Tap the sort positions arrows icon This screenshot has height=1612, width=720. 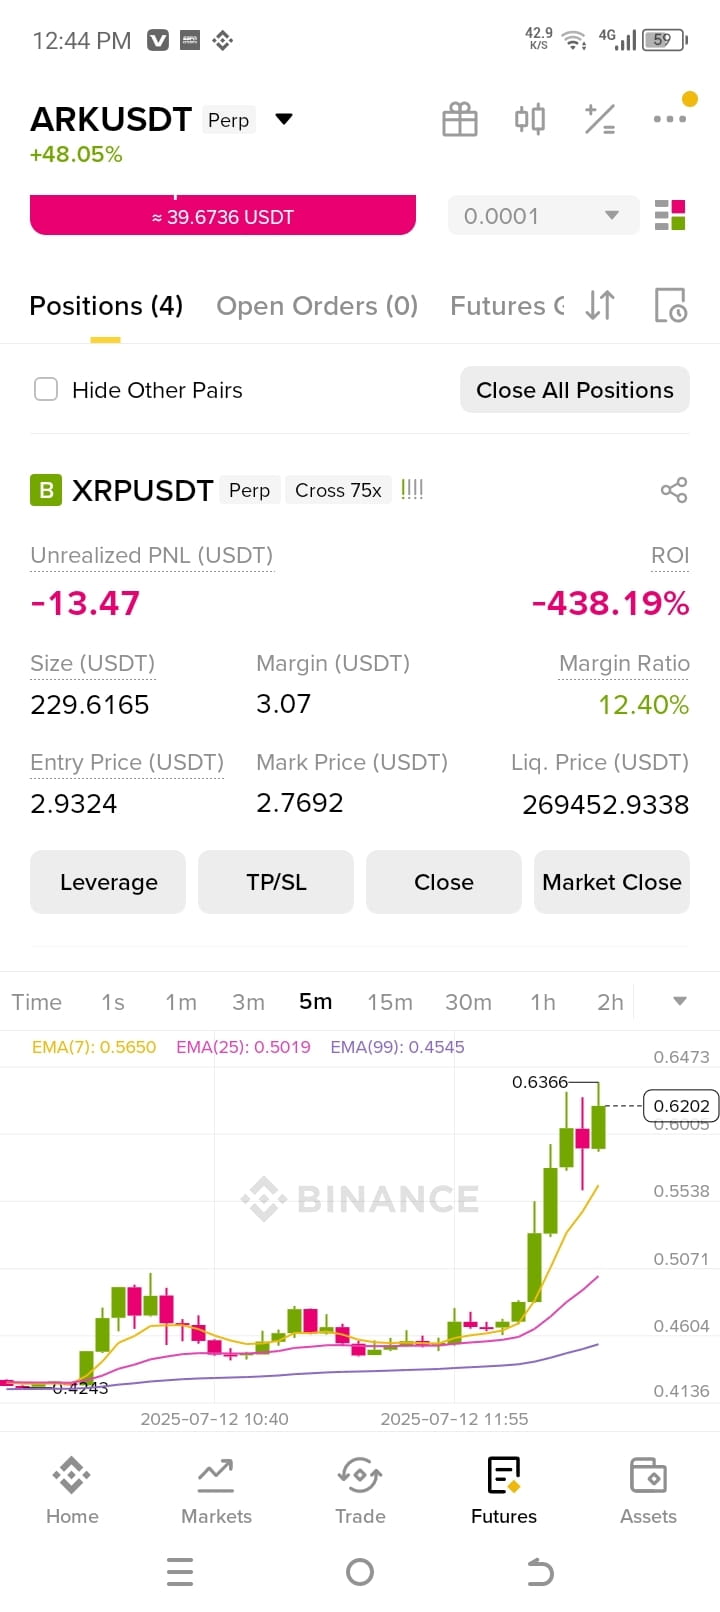(600, 305)
